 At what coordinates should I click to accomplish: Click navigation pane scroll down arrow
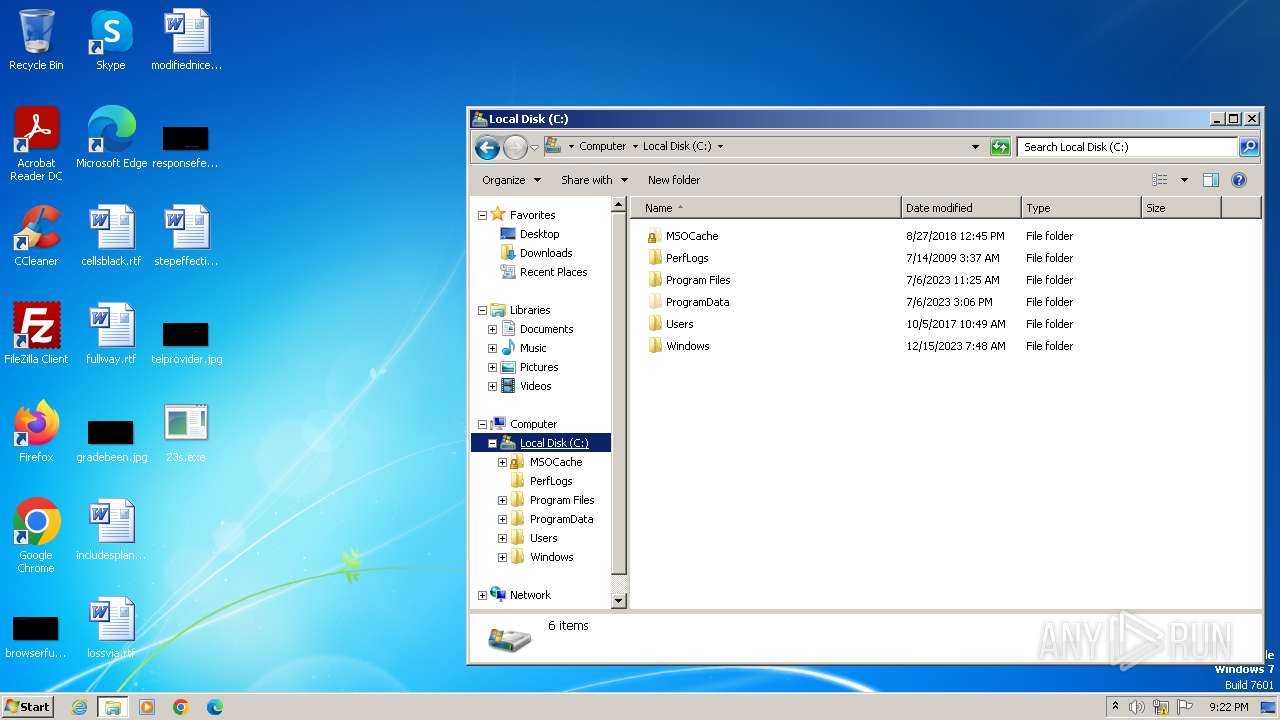click(x=618, y=601)
